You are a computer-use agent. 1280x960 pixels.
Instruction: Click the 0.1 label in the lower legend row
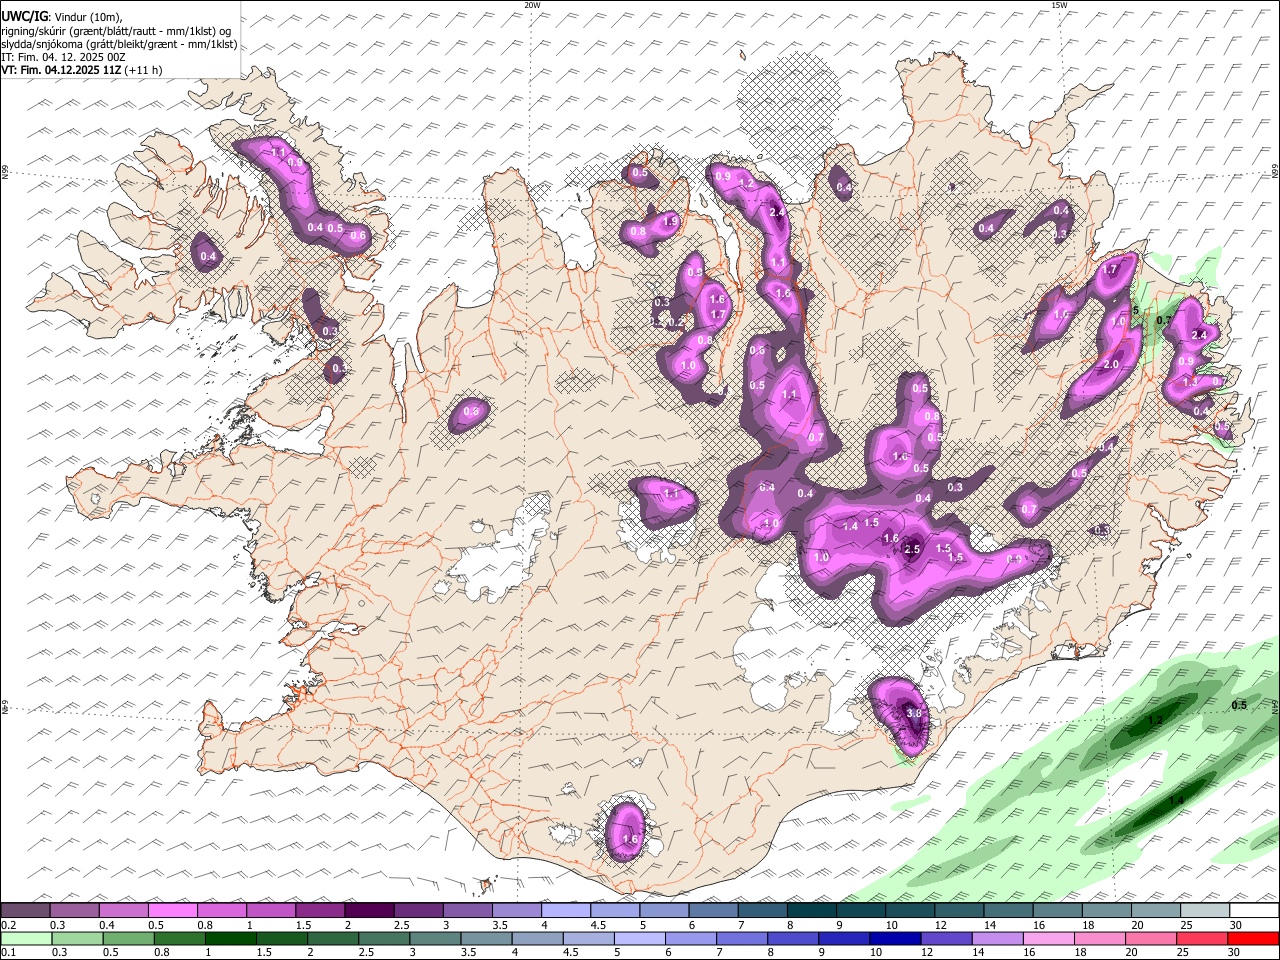tap(8, 953)
